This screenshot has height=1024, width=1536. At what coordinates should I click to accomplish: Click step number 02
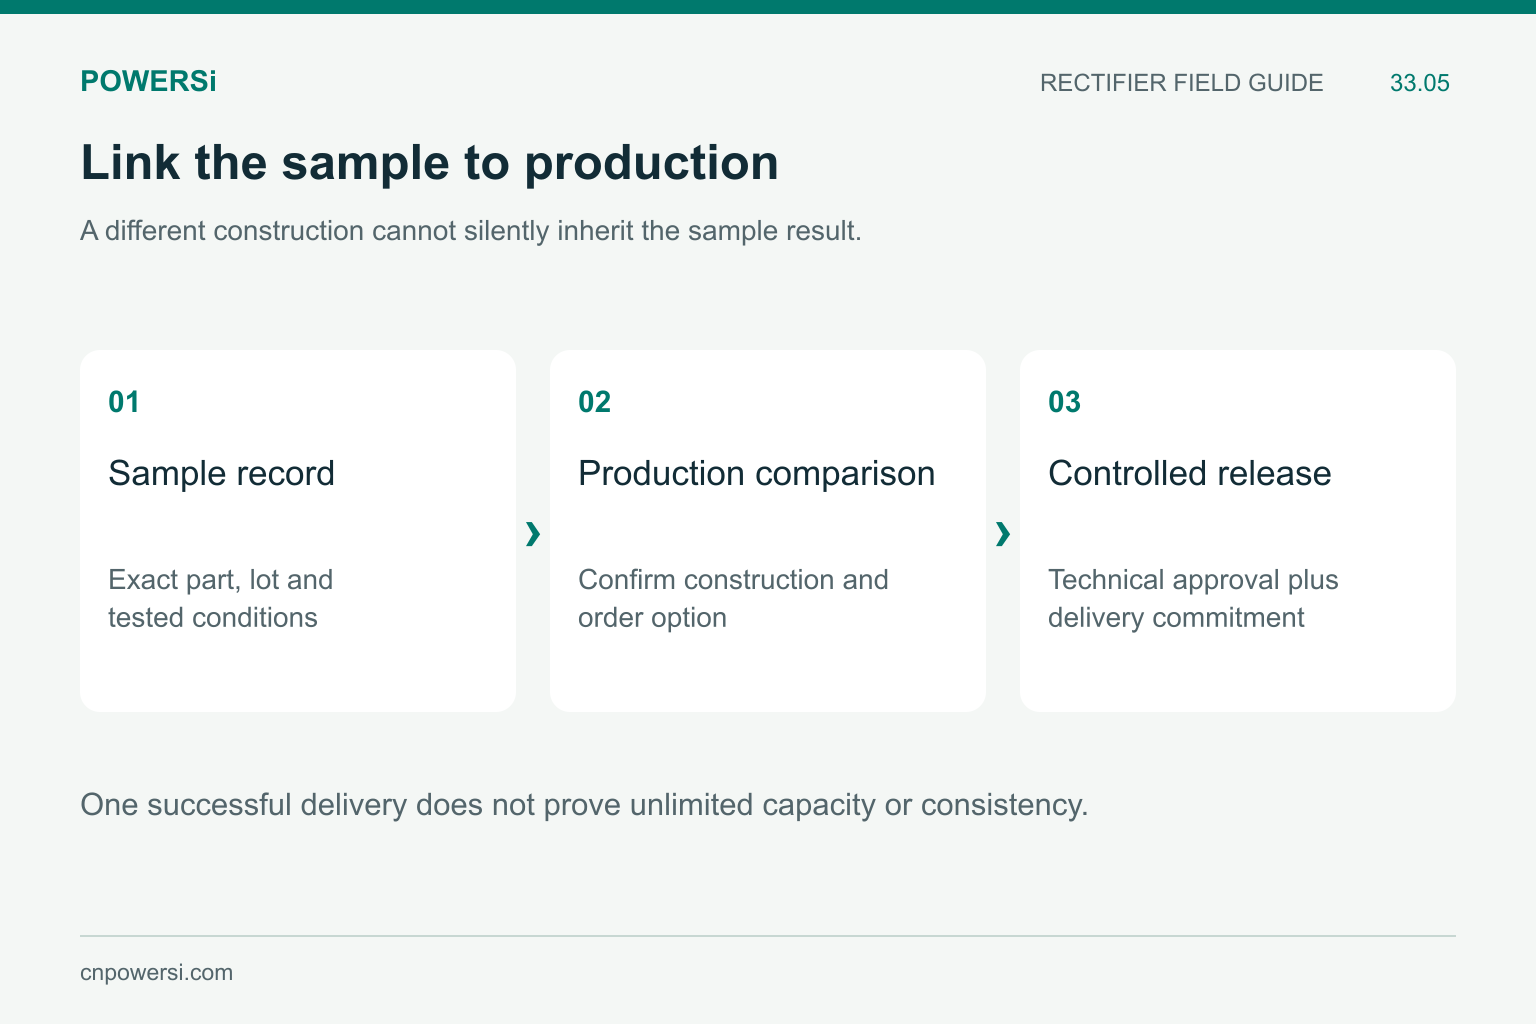point(594,402)
